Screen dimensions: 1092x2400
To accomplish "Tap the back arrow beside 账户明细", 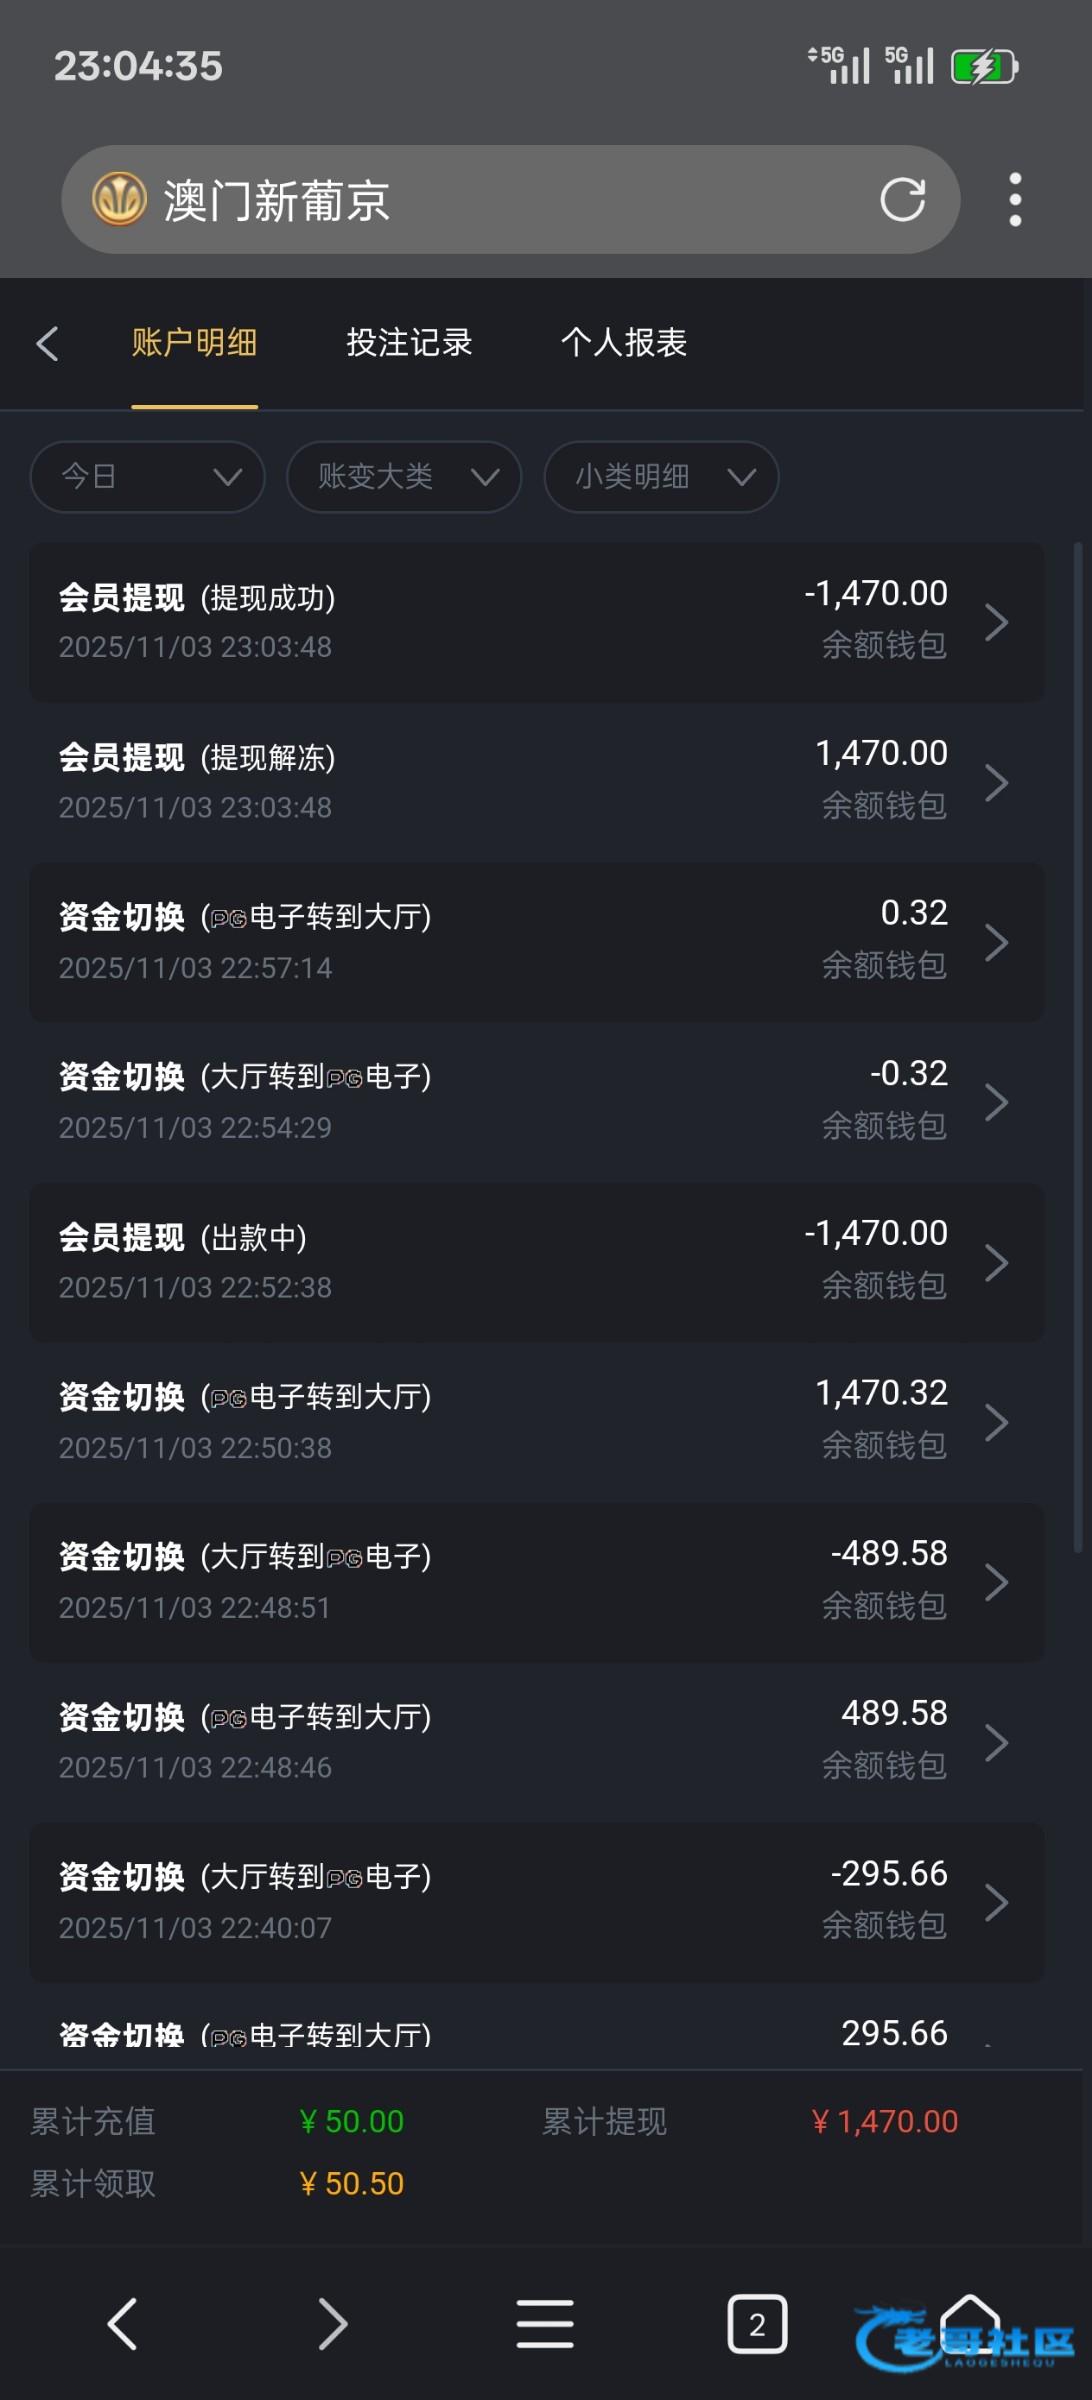I will [x=47, y=343].
